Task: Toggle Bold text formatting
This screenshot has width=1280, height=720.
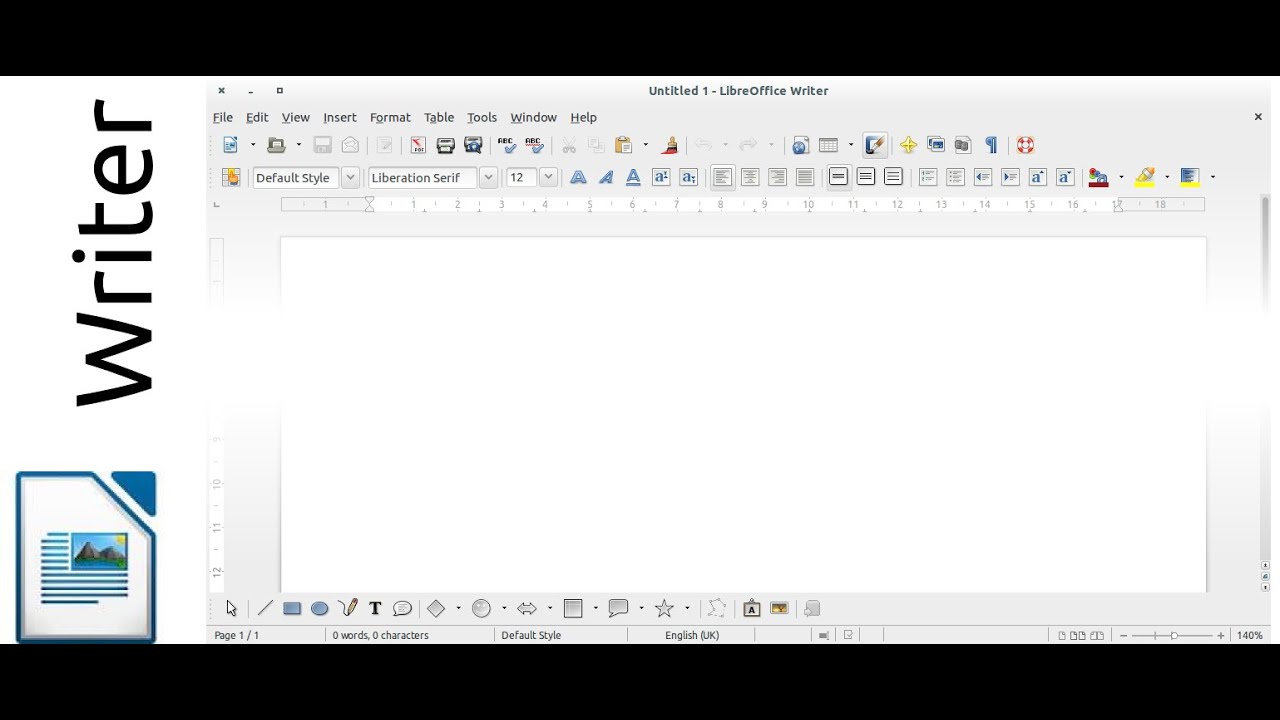Action: (578, 177)
